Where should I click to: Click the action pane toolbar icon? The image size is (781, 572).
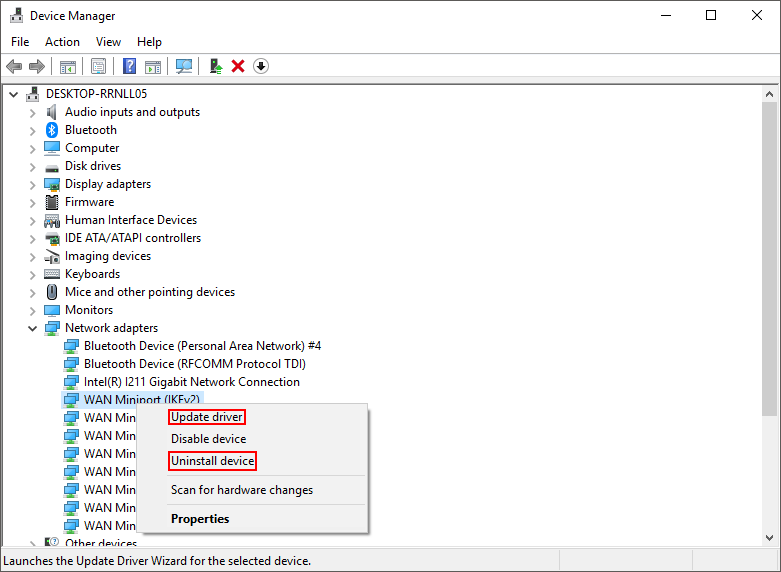[x=153, y=66]
